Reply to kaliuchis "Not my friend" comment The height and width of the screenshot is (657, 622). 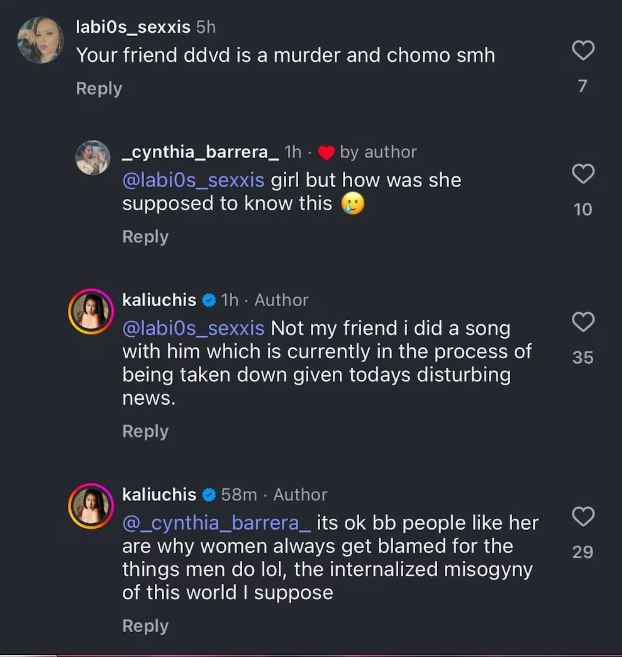coord(145,431)
